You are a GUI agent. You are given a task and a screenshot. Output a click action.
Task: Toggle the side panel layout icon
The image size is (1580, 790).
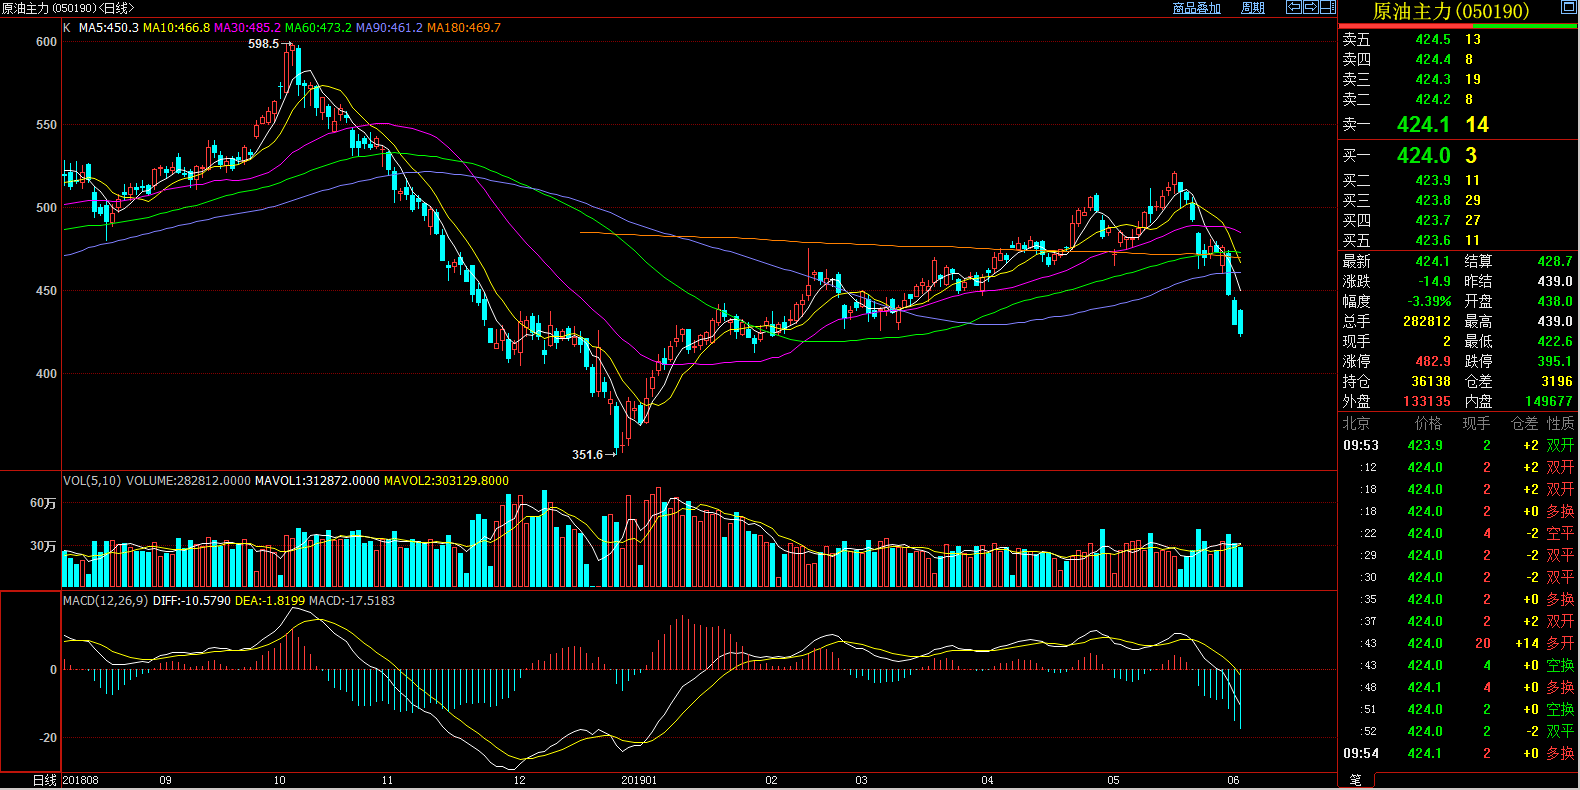tap(1327, 7)
